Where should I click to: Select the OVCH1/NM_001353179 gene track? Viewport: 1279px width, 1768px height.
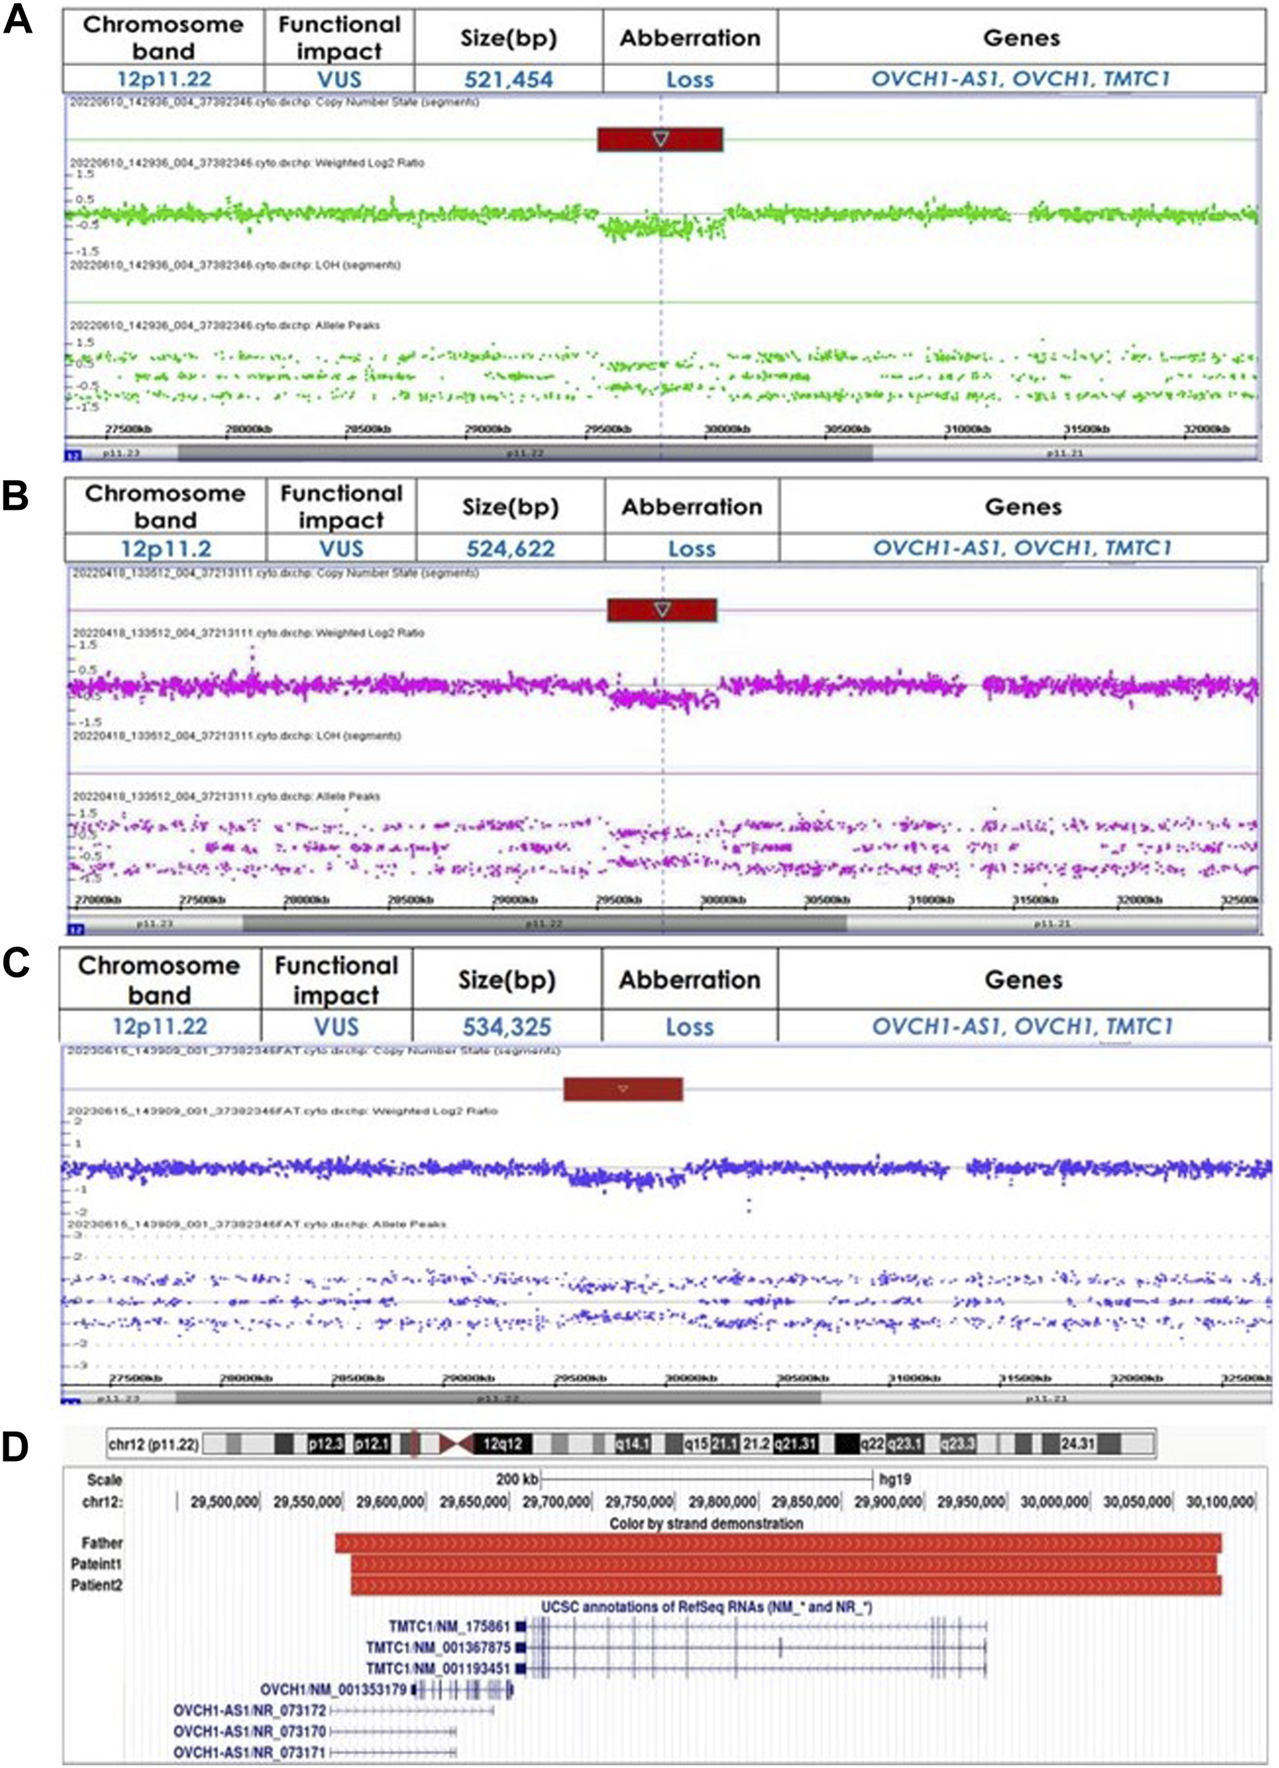pyautogui.click(x=462, y=1690)
